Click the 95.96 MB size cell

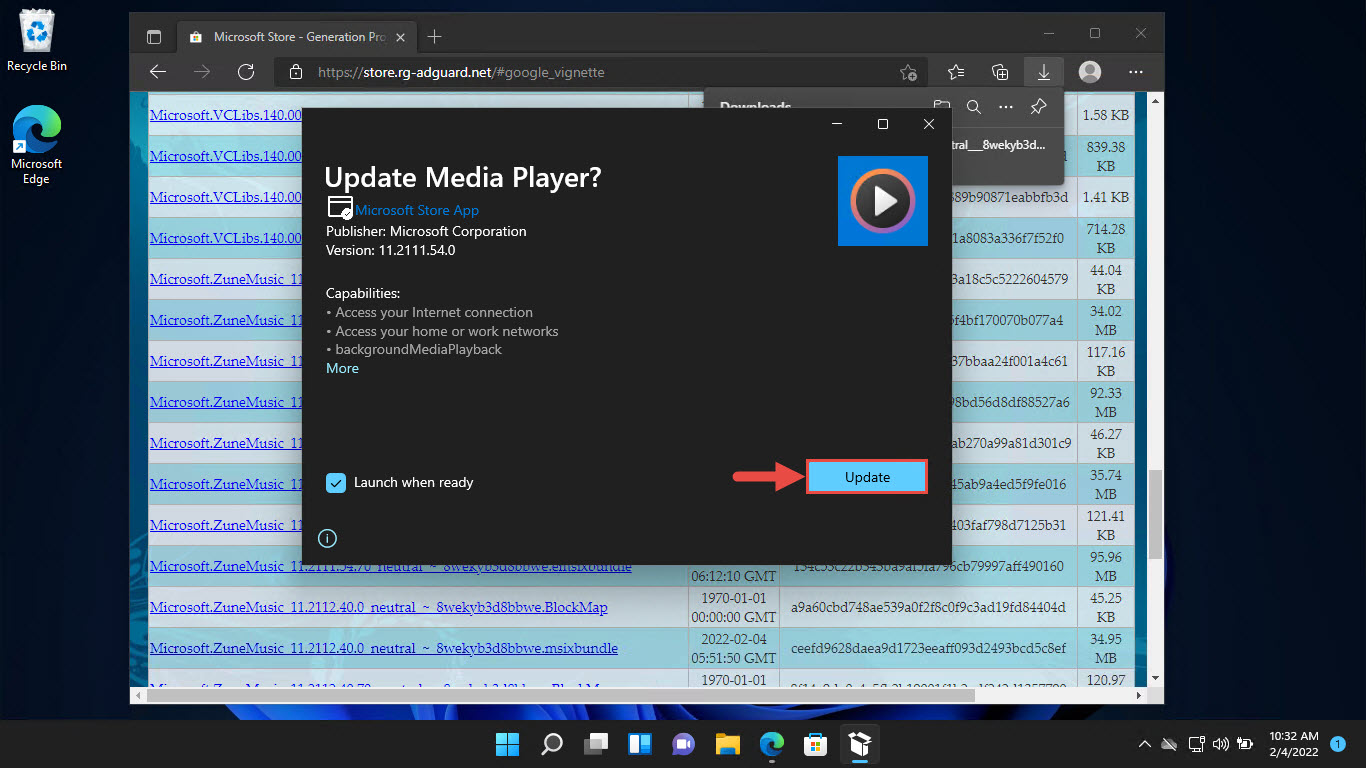coord(1105,566)
